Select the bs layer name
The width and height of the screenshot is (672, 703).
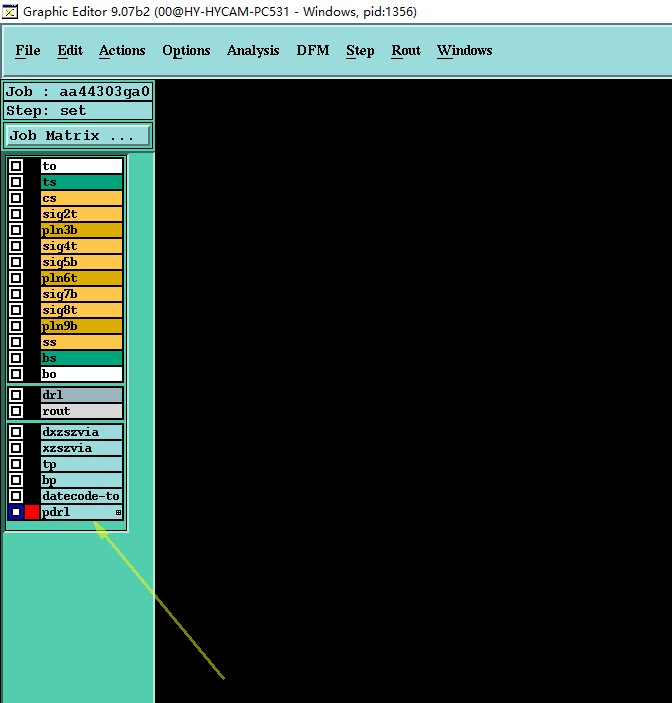(x=82, y=358)
